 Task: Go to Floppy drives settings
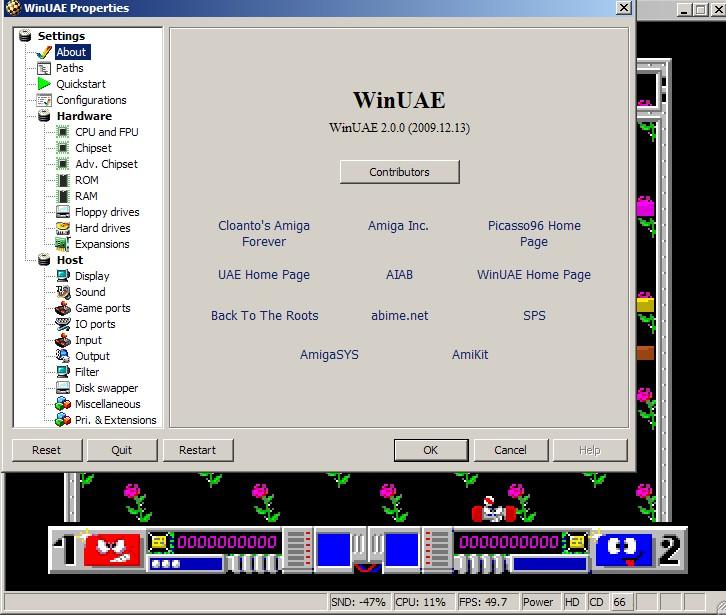pyautogui.click(x=107, y=212)
